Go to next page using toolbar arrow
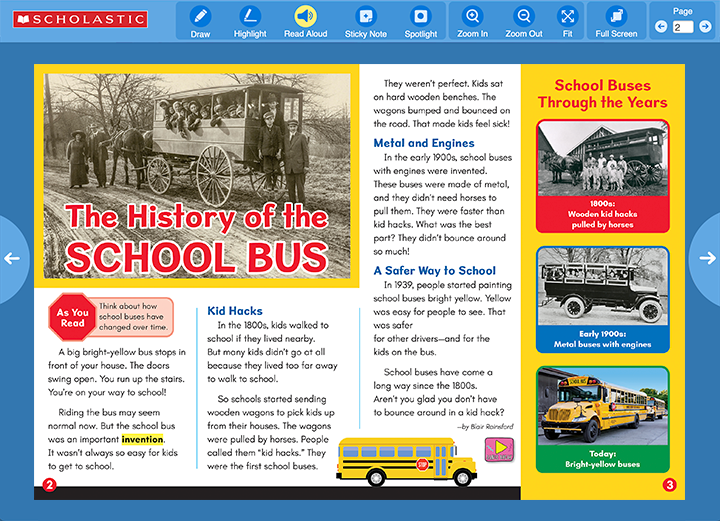Image resolution: width=720 pixels, height=521 pixels. click(x=705, y=27)
